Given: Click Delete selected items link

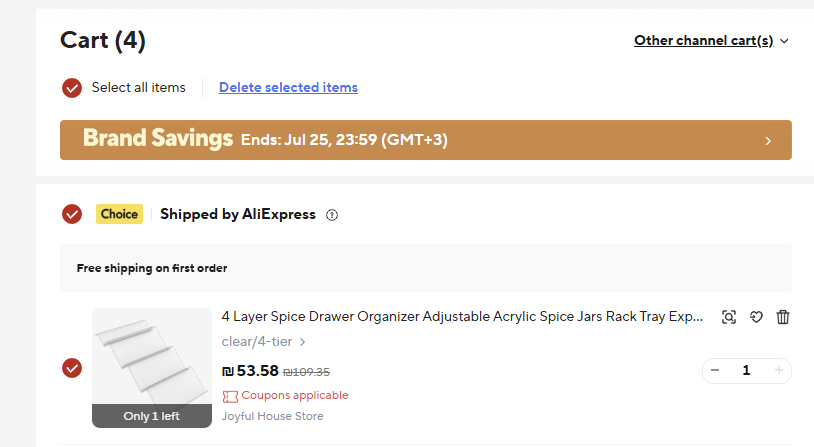Looking at the screenshot, I should (288, 88).
